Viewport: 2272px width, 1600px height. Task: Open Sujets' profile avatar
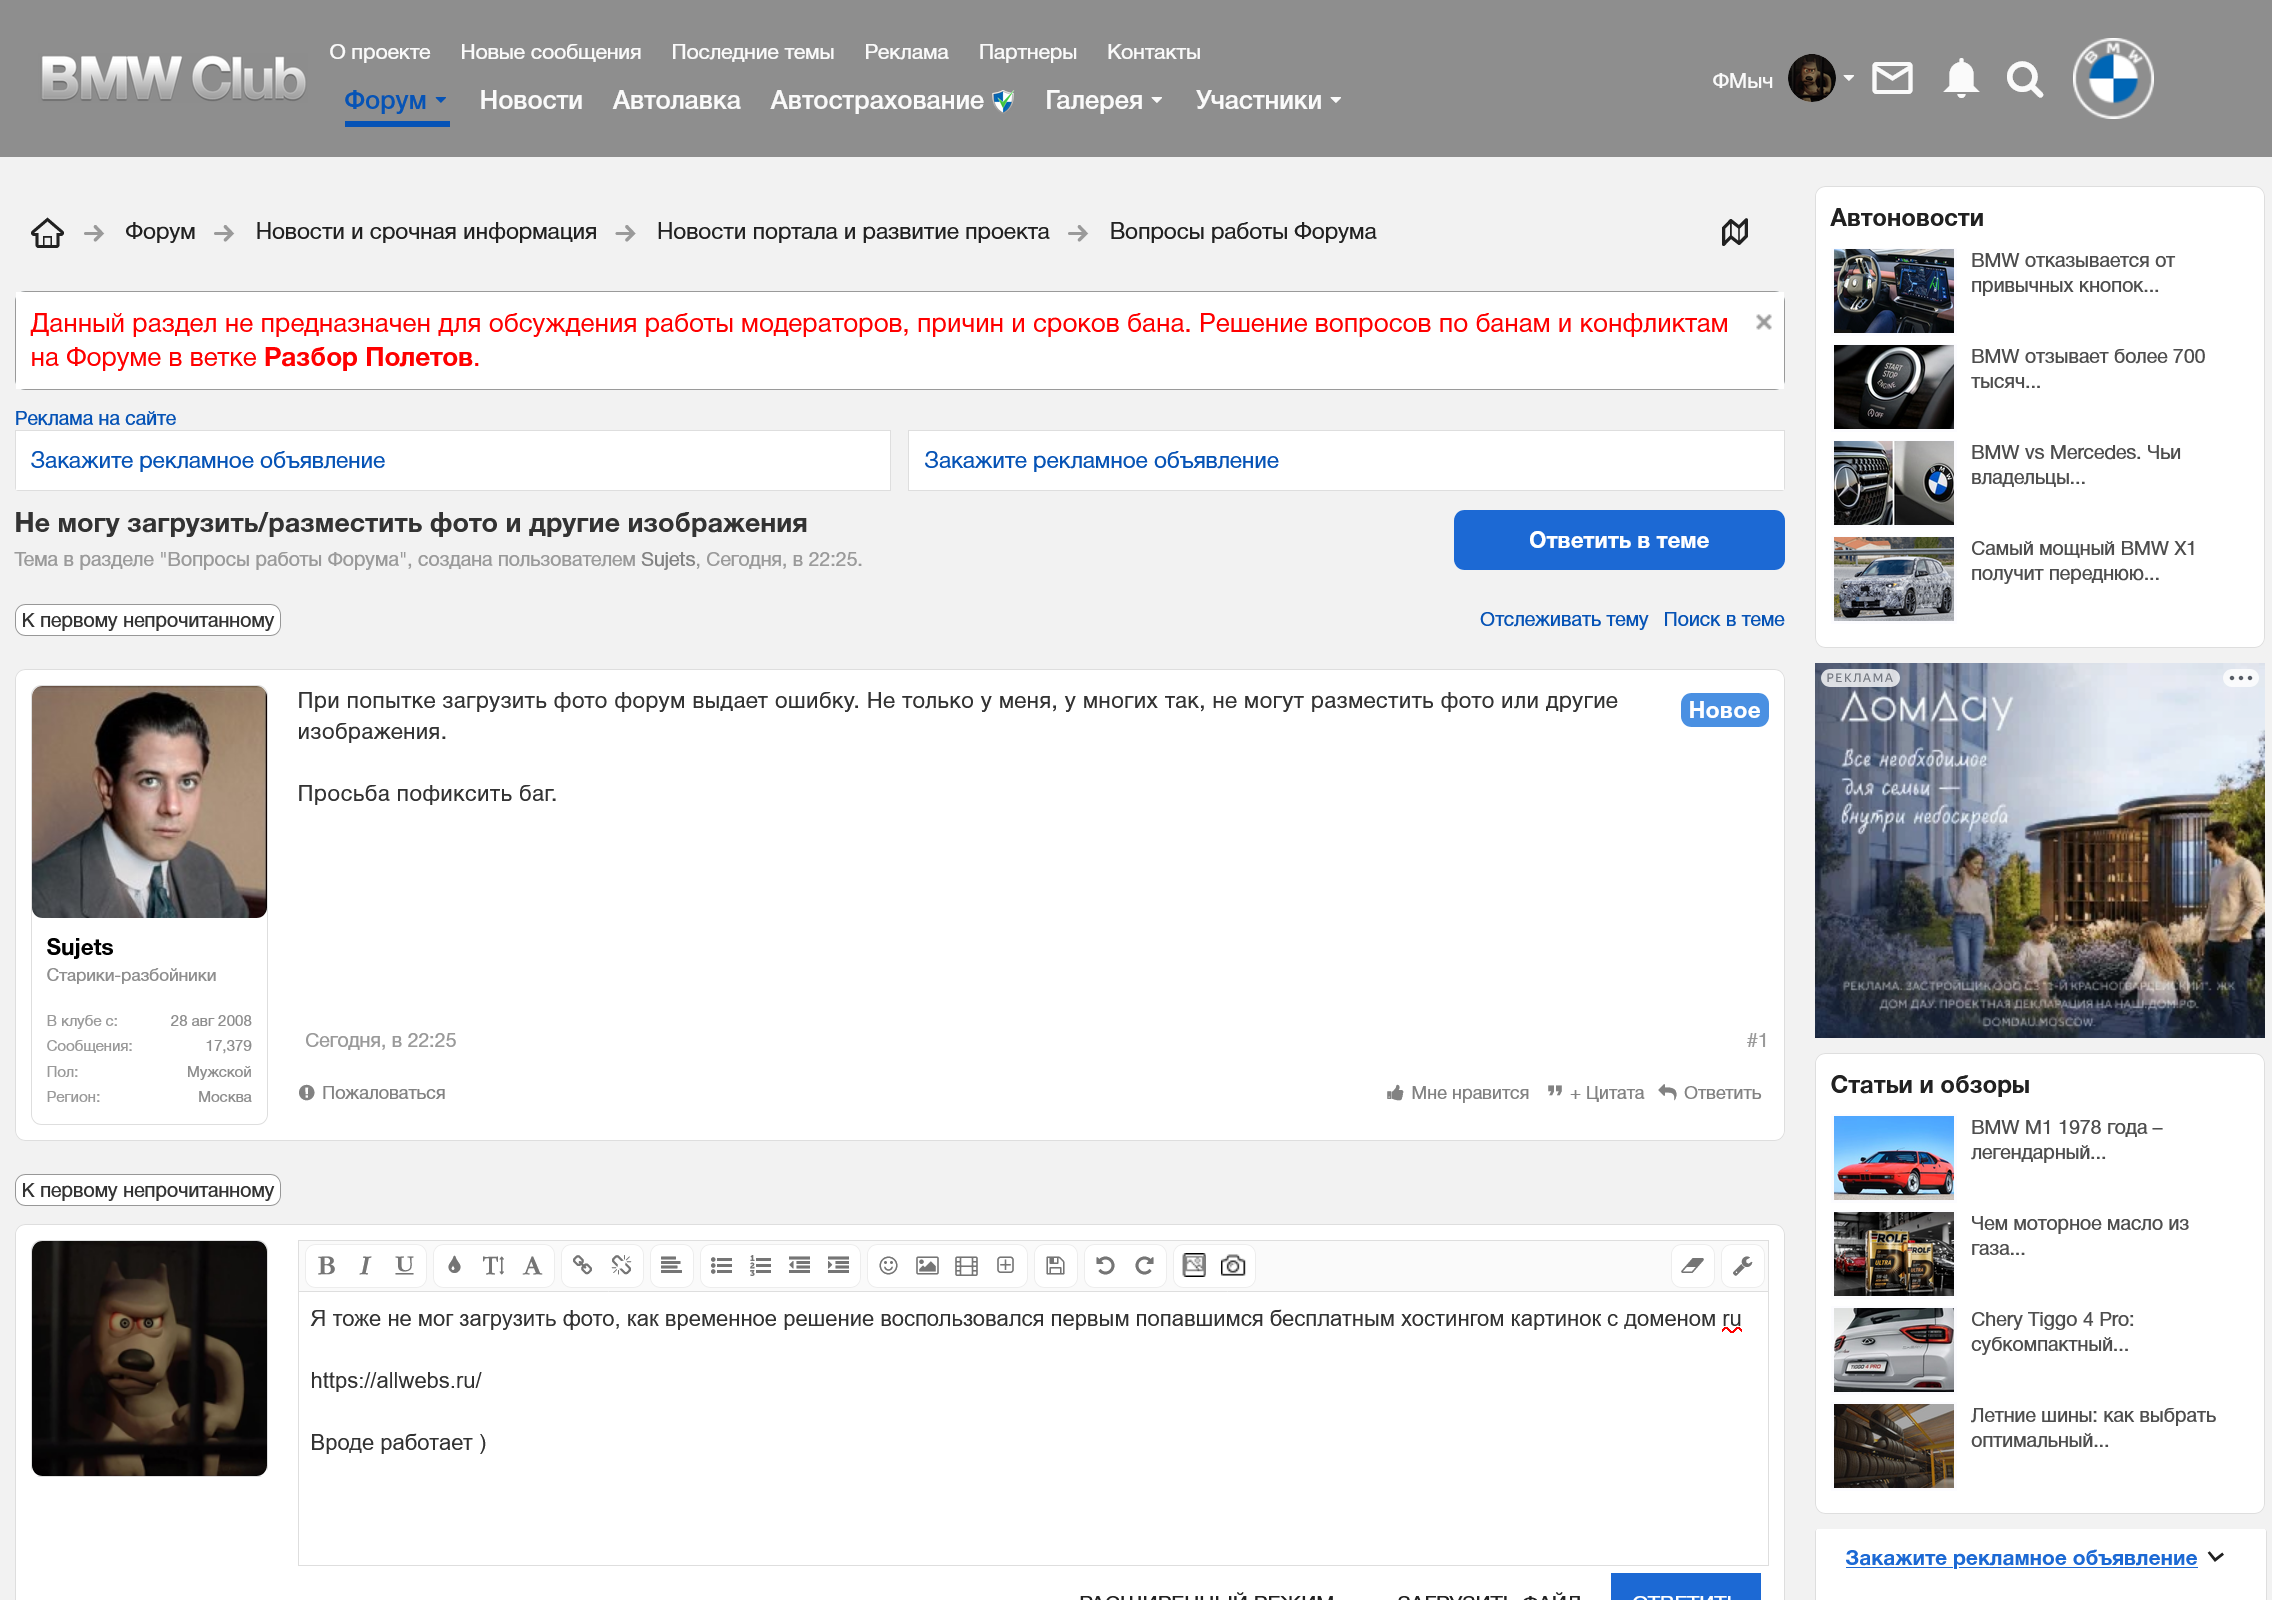point(149,802)
